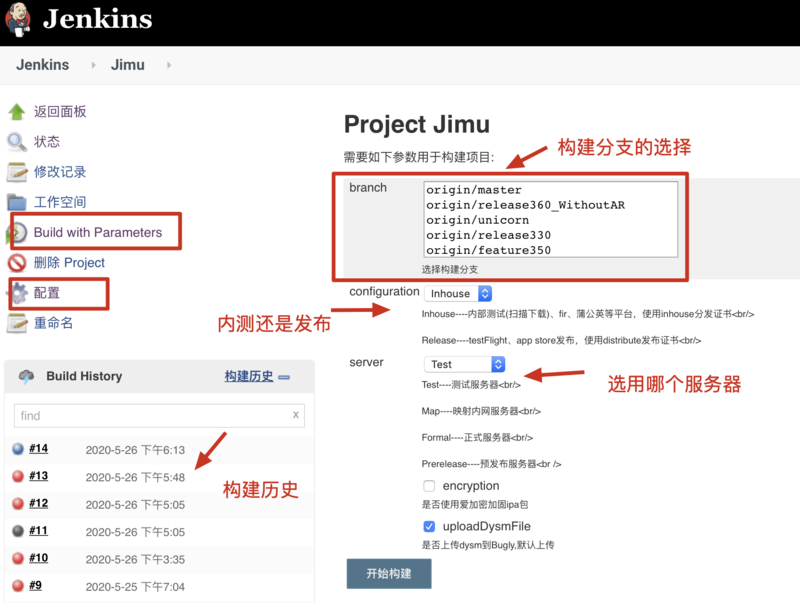Expand the breadcrumb arrow after Jimu
Viewport: 800px width, 603px height.
click(169, 65)
